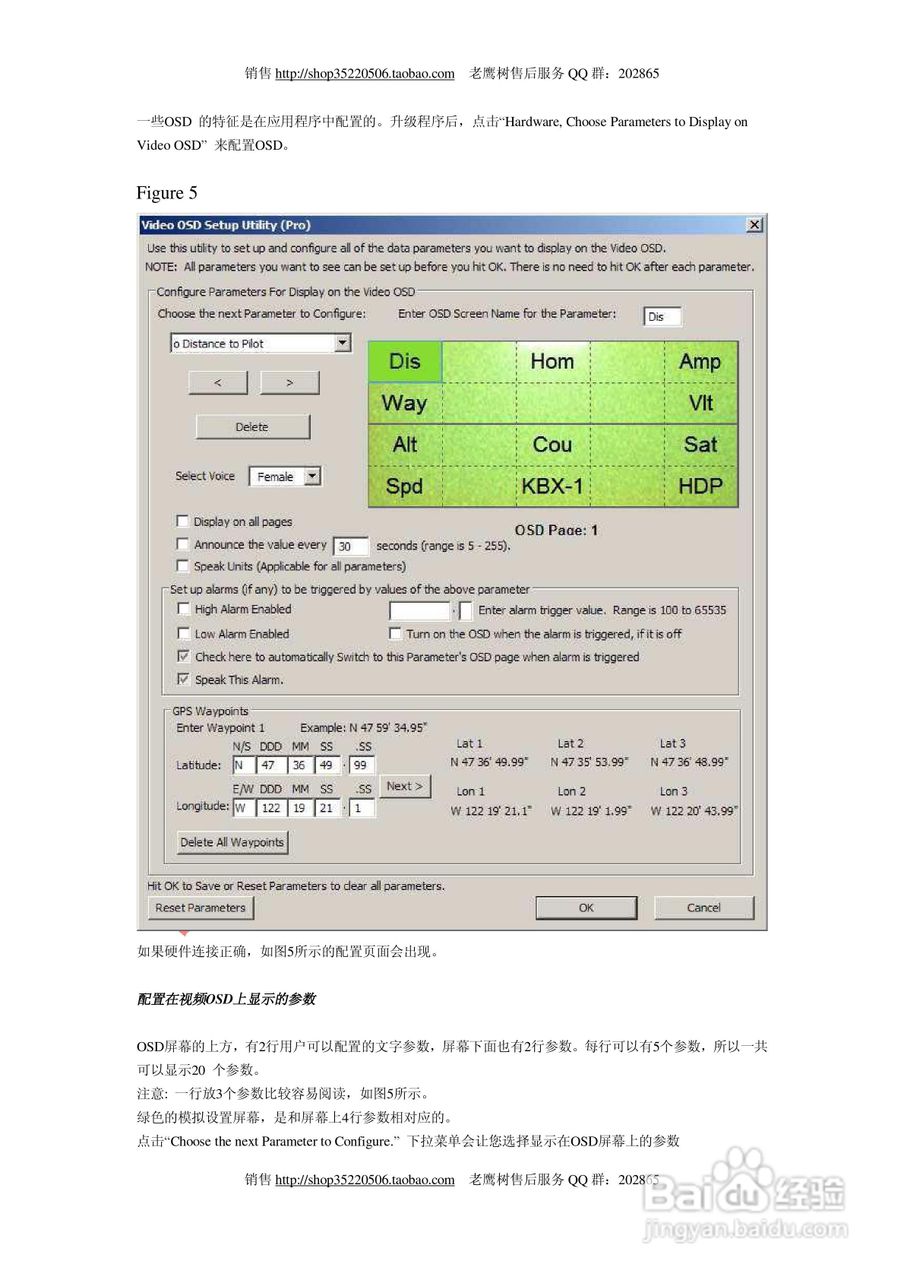Viewport: 904px width, 1280px height.
Task: Select the Vlt cell in OSD preview
Action: coord(701,403)
